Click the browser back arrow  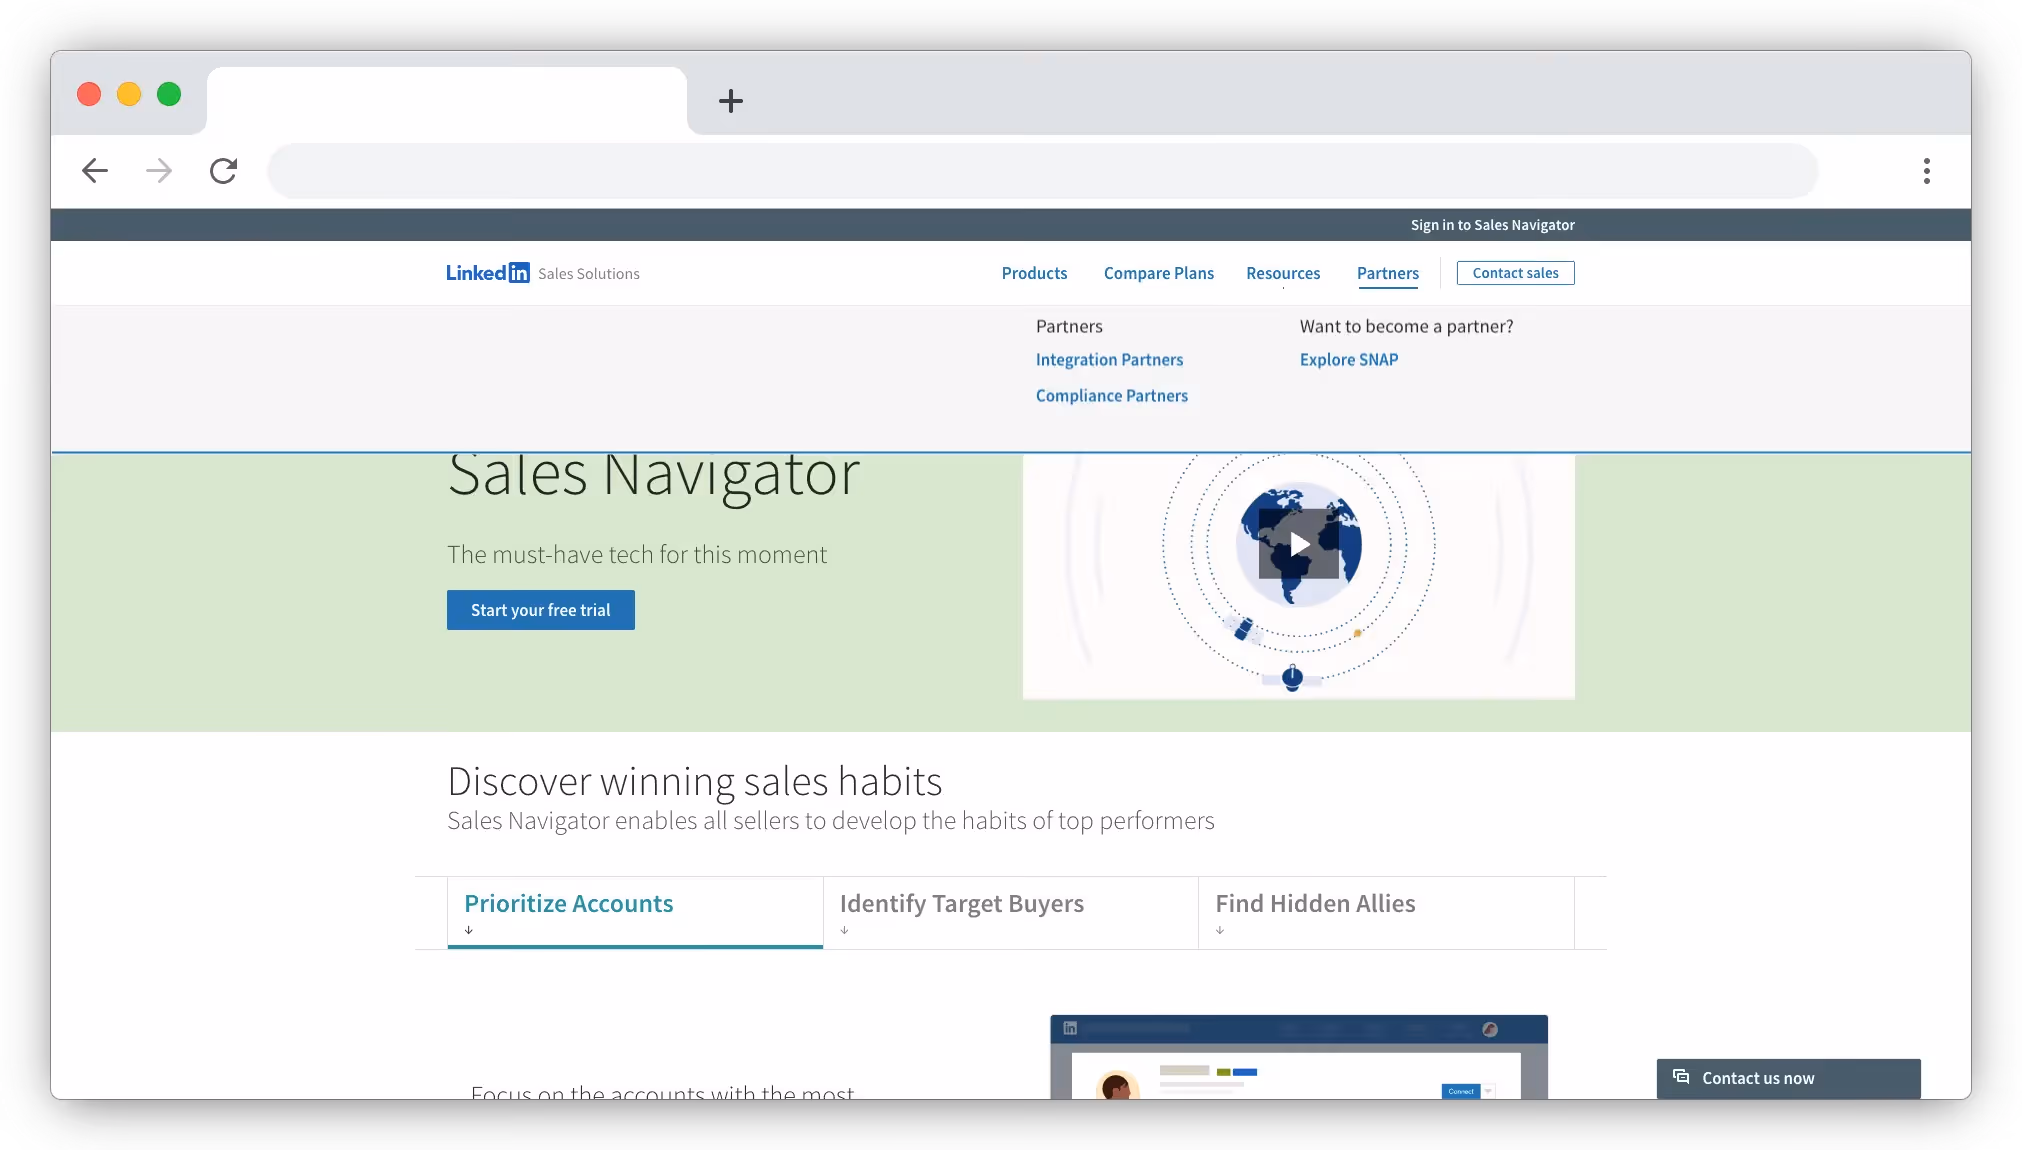tap(93, 170)
